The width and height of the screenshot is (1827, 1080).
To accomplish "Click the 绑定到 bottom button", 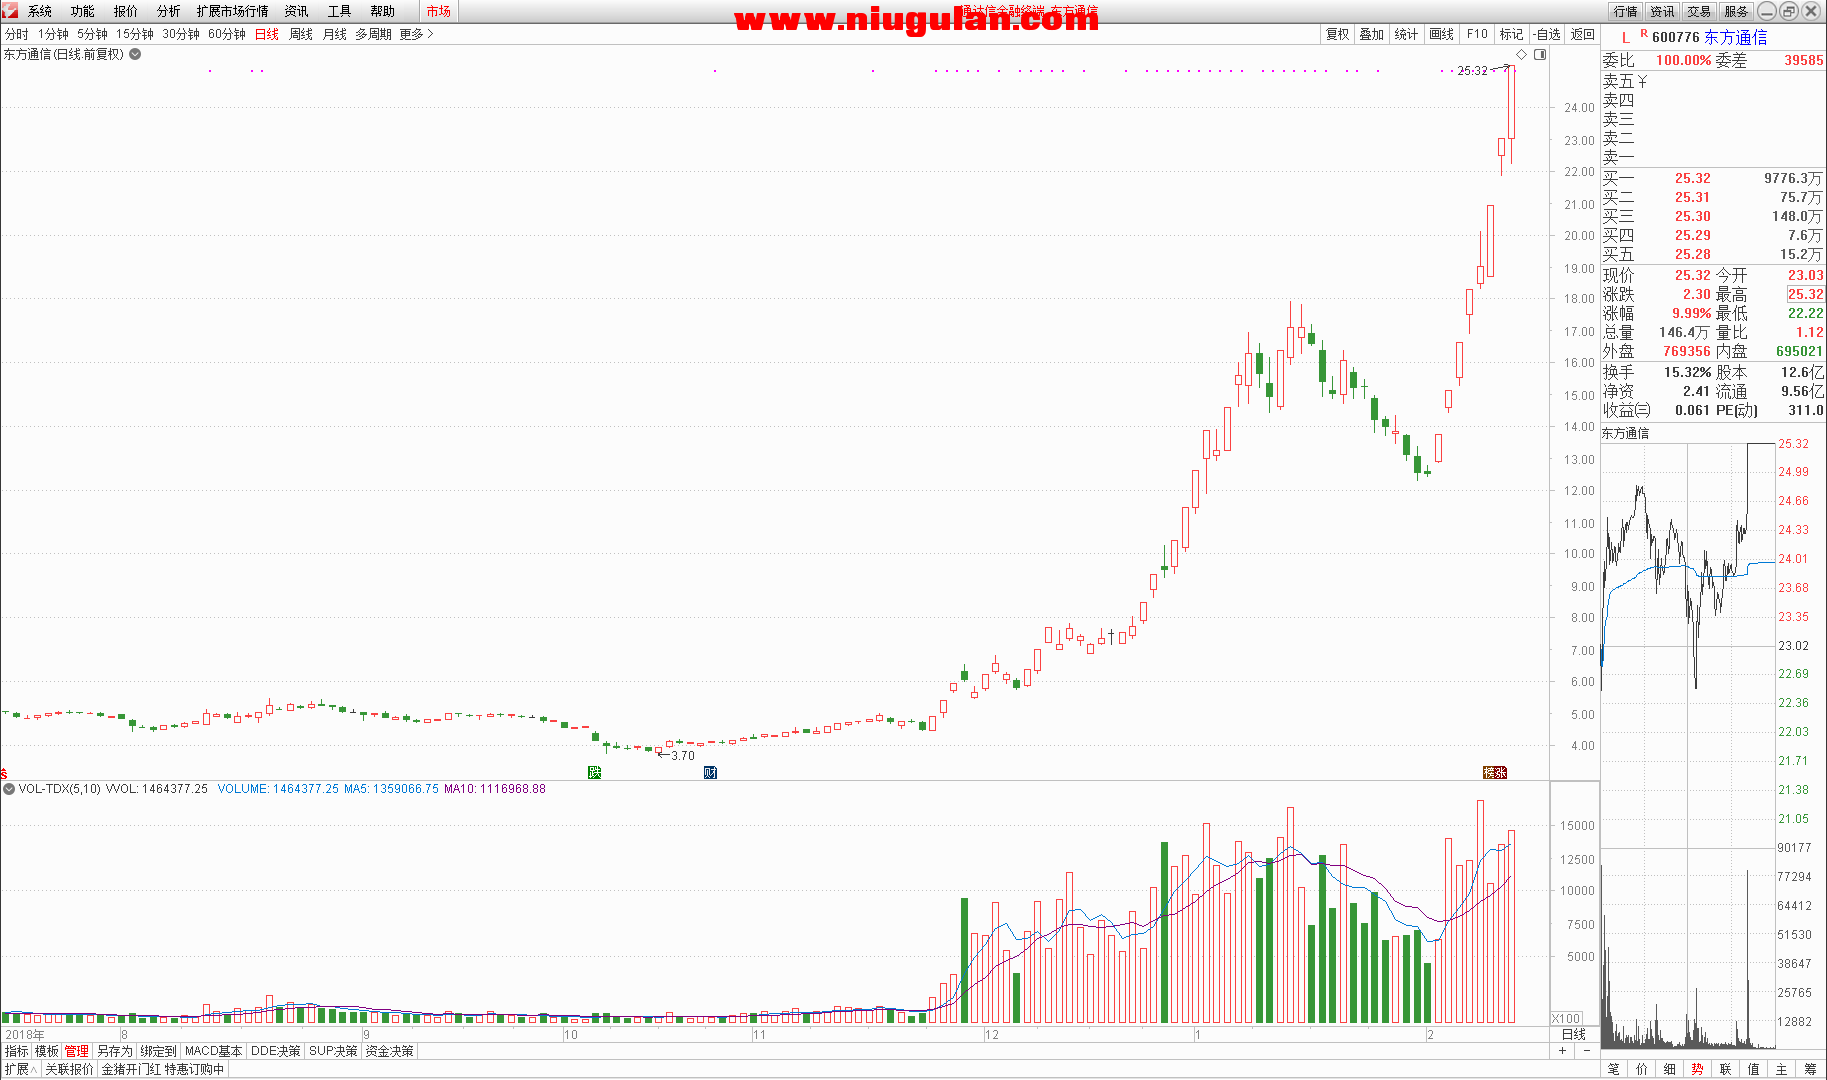I will point(159,1051).
